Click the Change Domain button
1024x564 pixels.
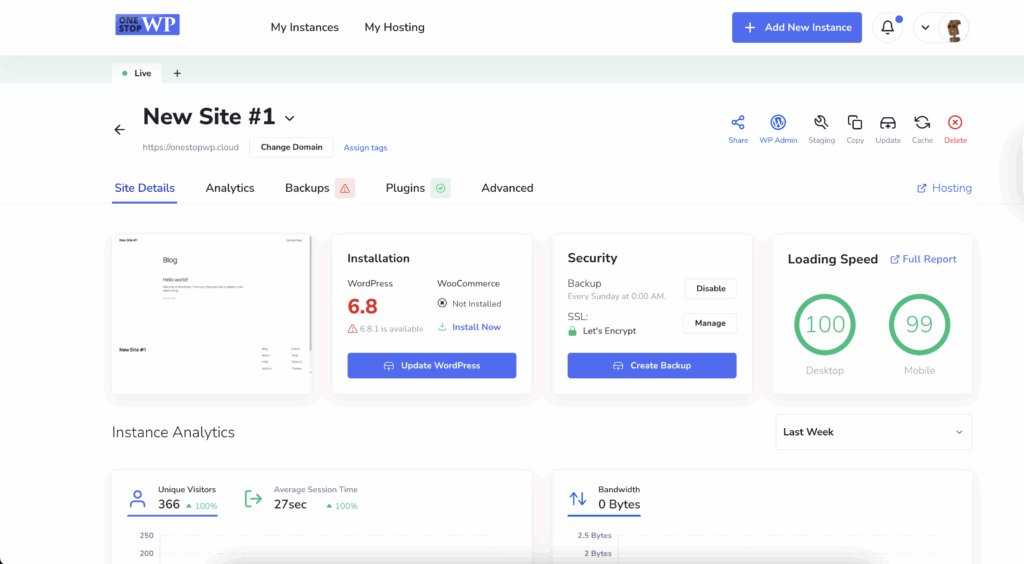291,147
